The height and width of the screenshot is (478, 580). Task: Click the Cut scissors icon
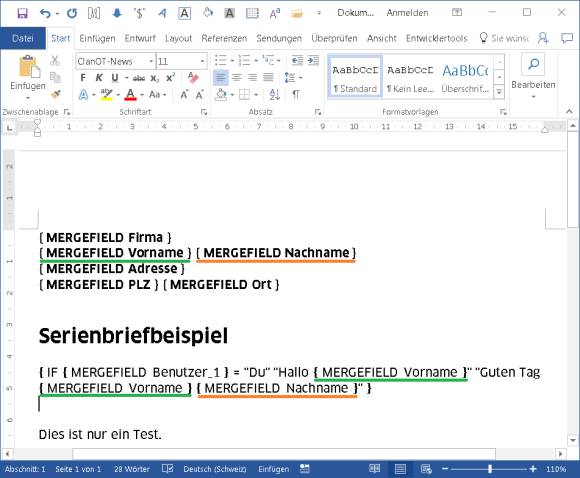tap(55, 60)
